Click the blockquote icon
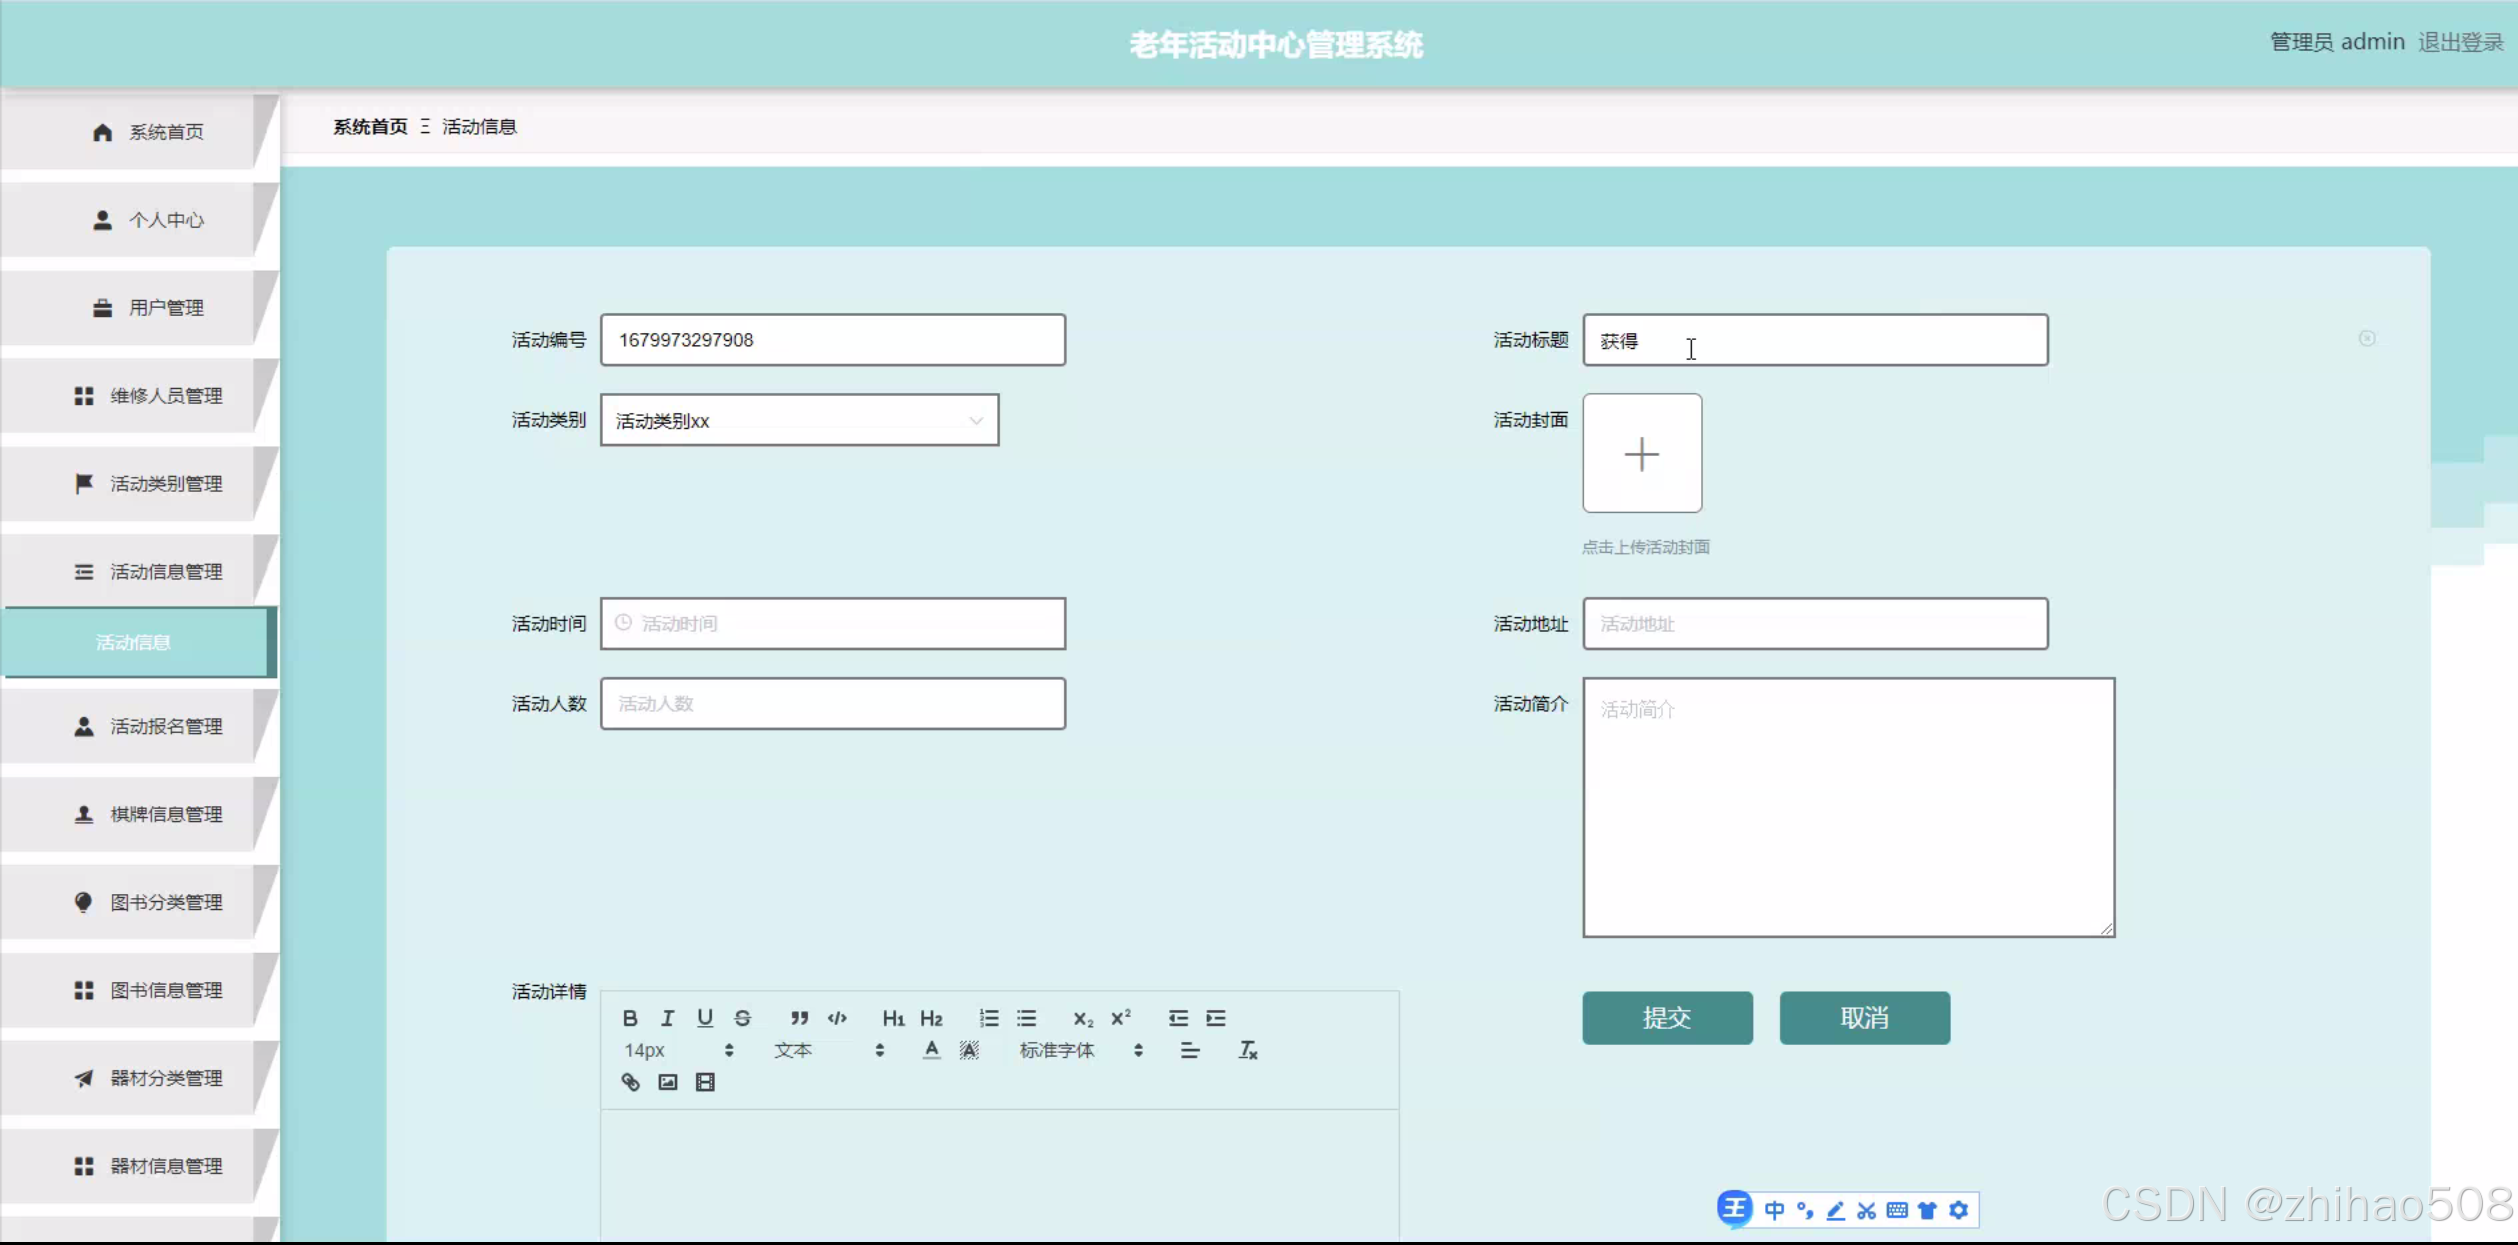 tap(799, 1018)
